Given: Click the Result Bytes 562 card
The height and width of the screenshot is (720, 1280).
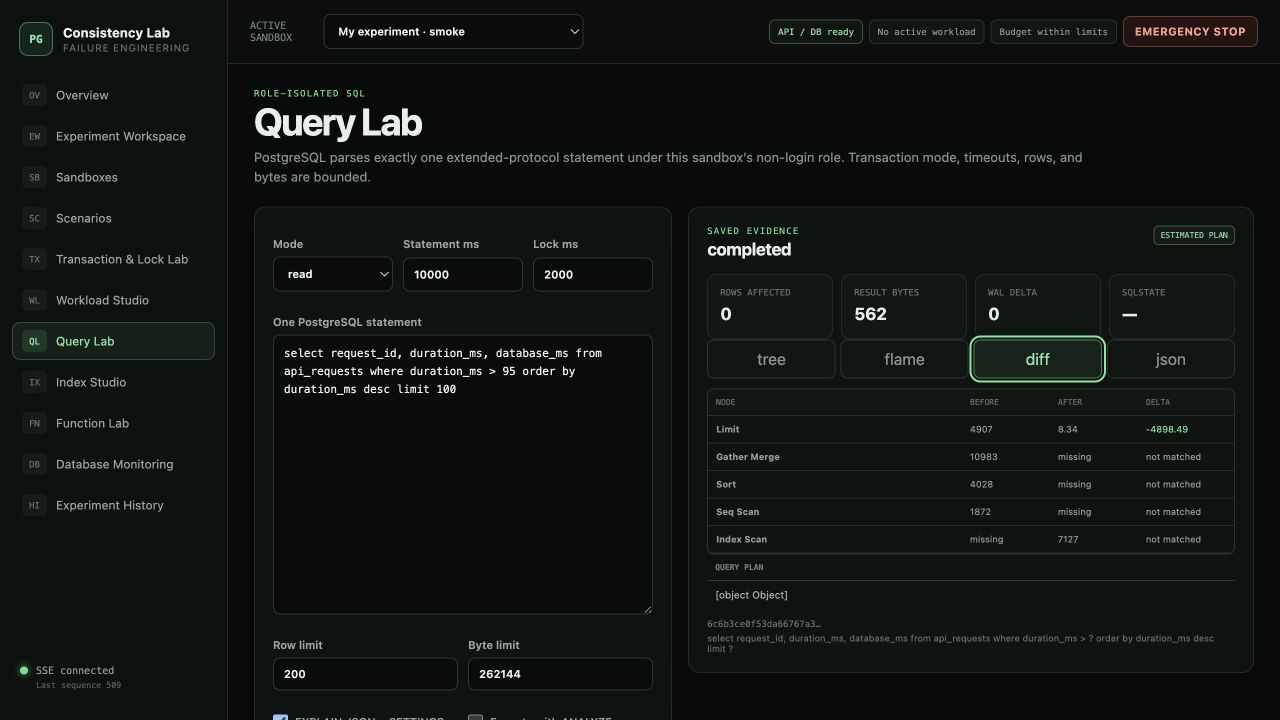Looking at the screenshot, I should [x=904, y=306].
